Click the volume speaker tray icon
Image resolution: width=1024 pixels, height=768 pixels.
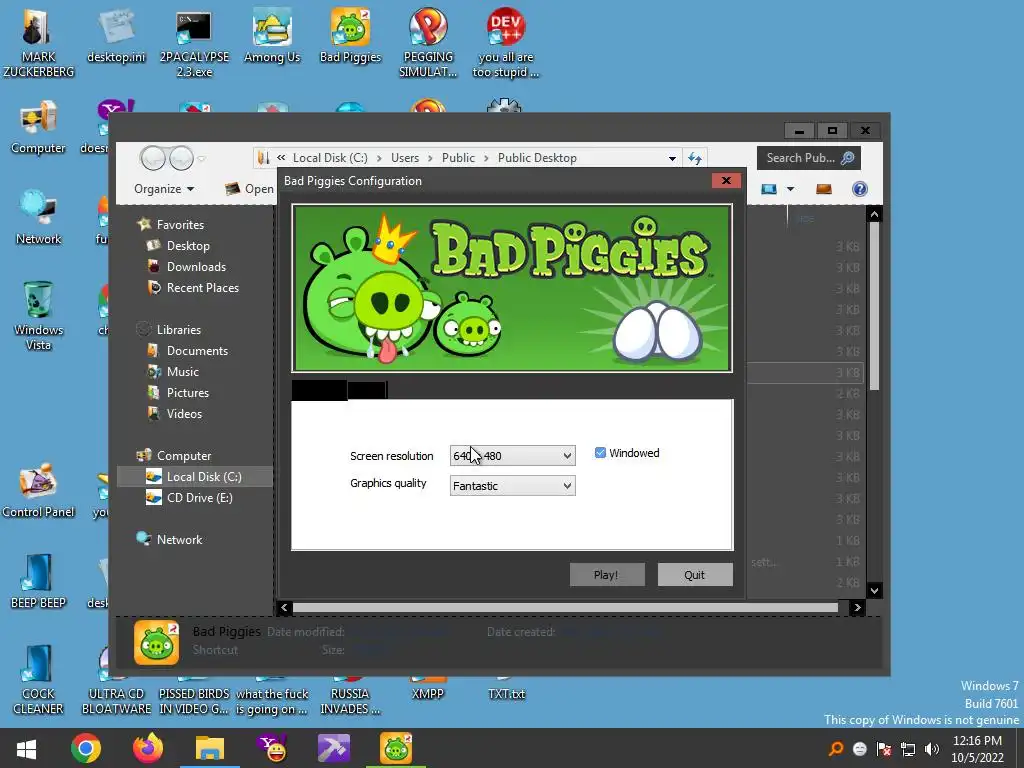coord(932,749)
